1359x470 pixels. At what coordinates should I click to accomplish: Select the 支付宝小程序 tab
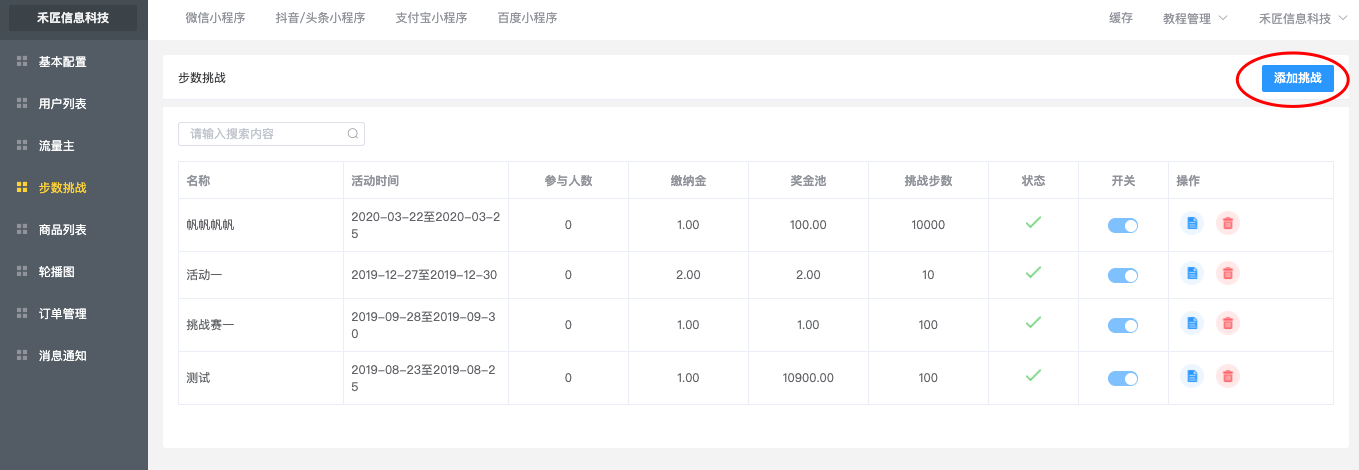click(431, 18)
